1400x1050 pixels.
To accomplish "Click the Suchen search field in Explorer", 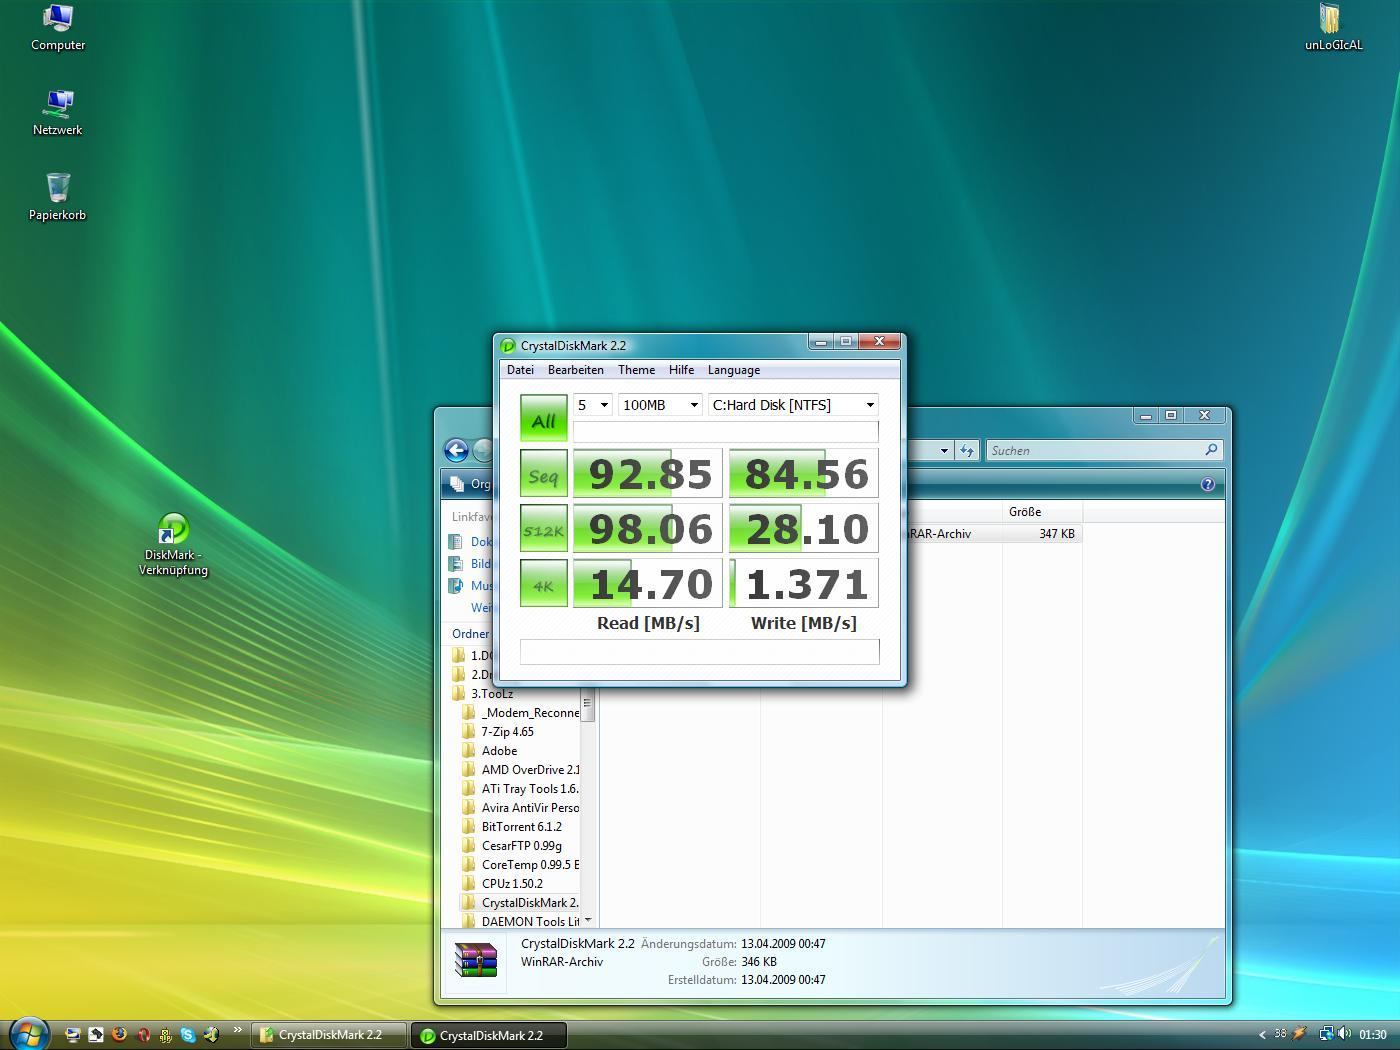I will pyautogui.click(x=1104, y=451).
